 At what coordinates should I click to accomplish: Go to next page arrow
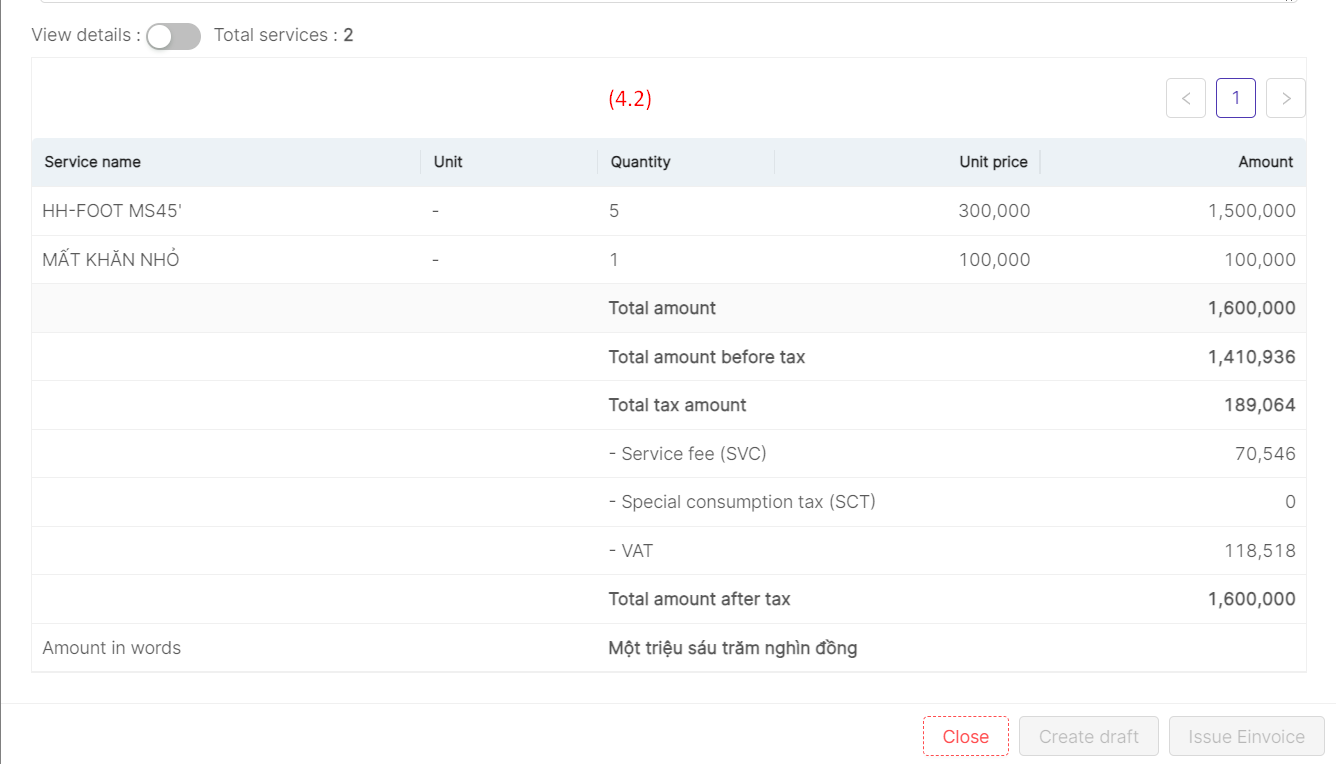click(1286, 98)
